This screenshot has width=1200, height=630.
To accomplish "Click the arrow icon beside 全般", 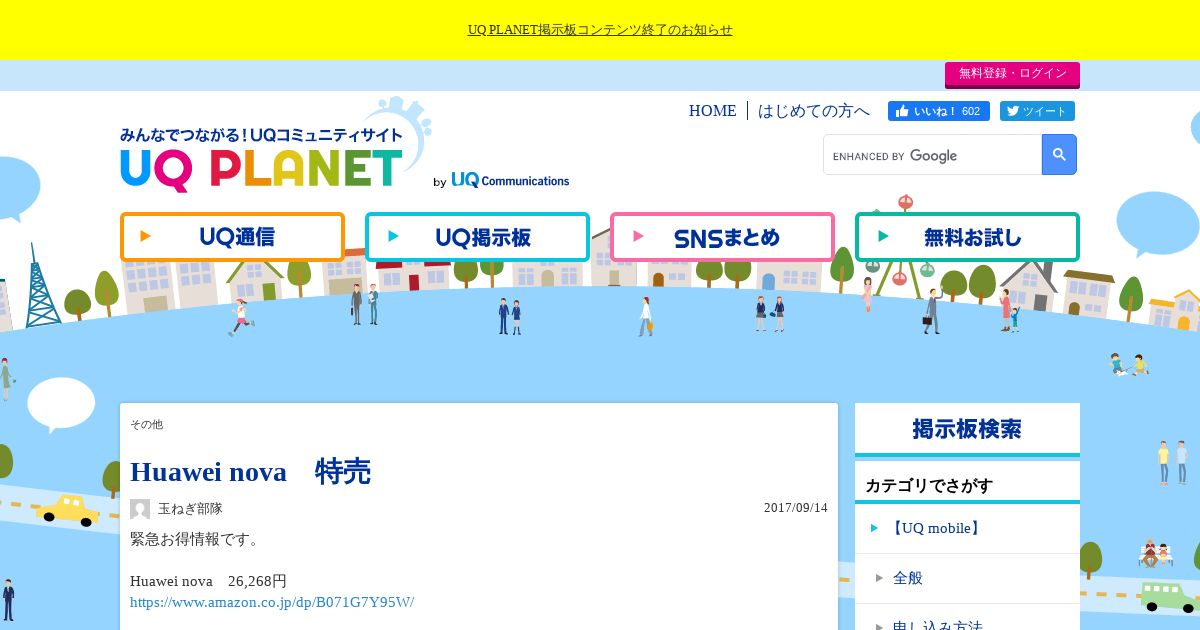I will (879, 578).
